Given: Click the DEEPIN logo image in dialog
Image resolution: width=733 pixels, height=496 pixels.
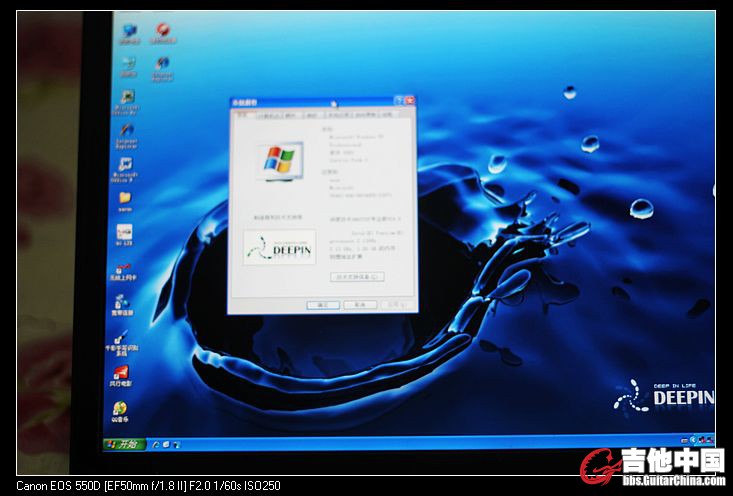Looking at the screenshot, I should click(x=279, y=247).
